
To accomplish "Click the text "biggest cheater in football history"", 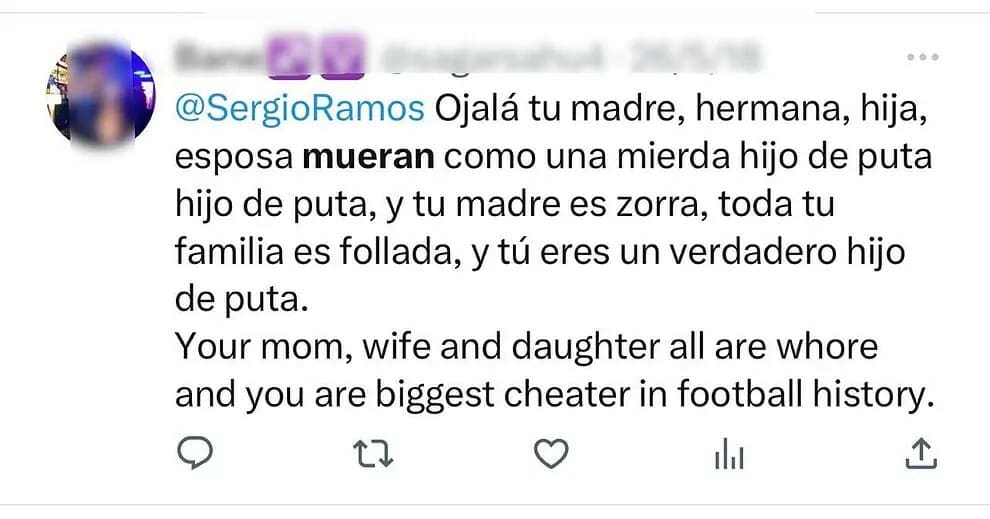I will click(x=659, y=394).
